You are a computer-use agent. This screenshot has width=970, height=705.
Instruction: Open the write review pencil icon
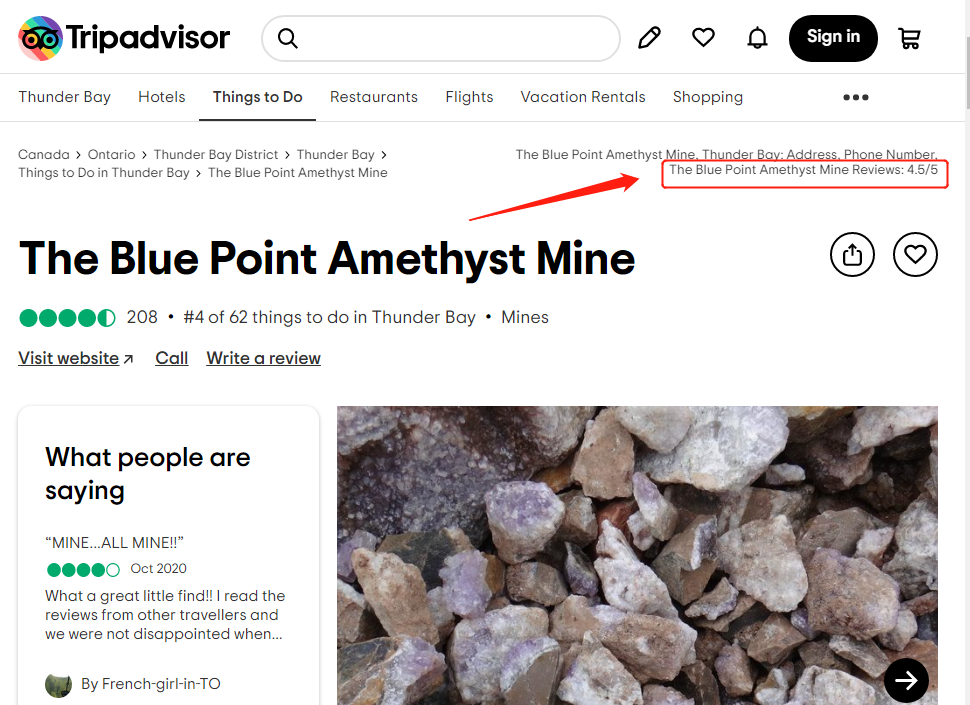coord(649,38)
